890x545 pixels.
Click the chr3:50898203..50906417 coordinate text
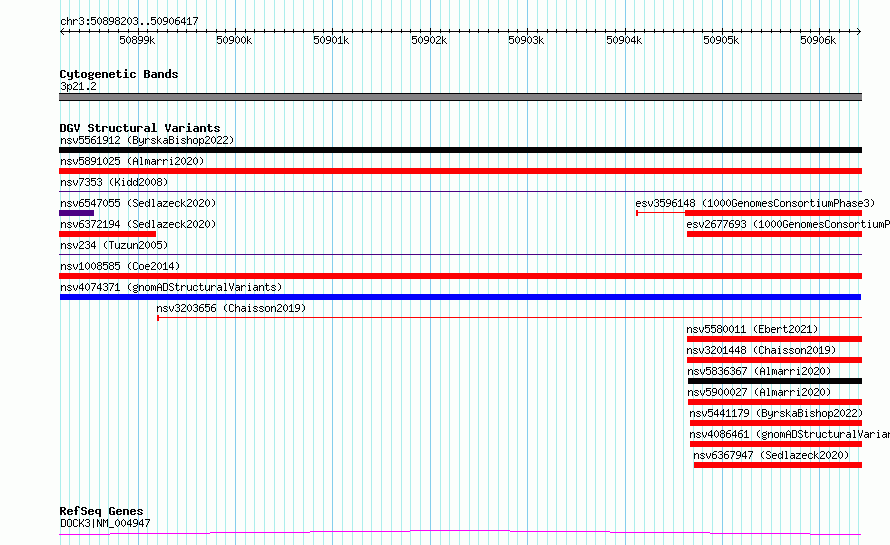coord(129,21)
